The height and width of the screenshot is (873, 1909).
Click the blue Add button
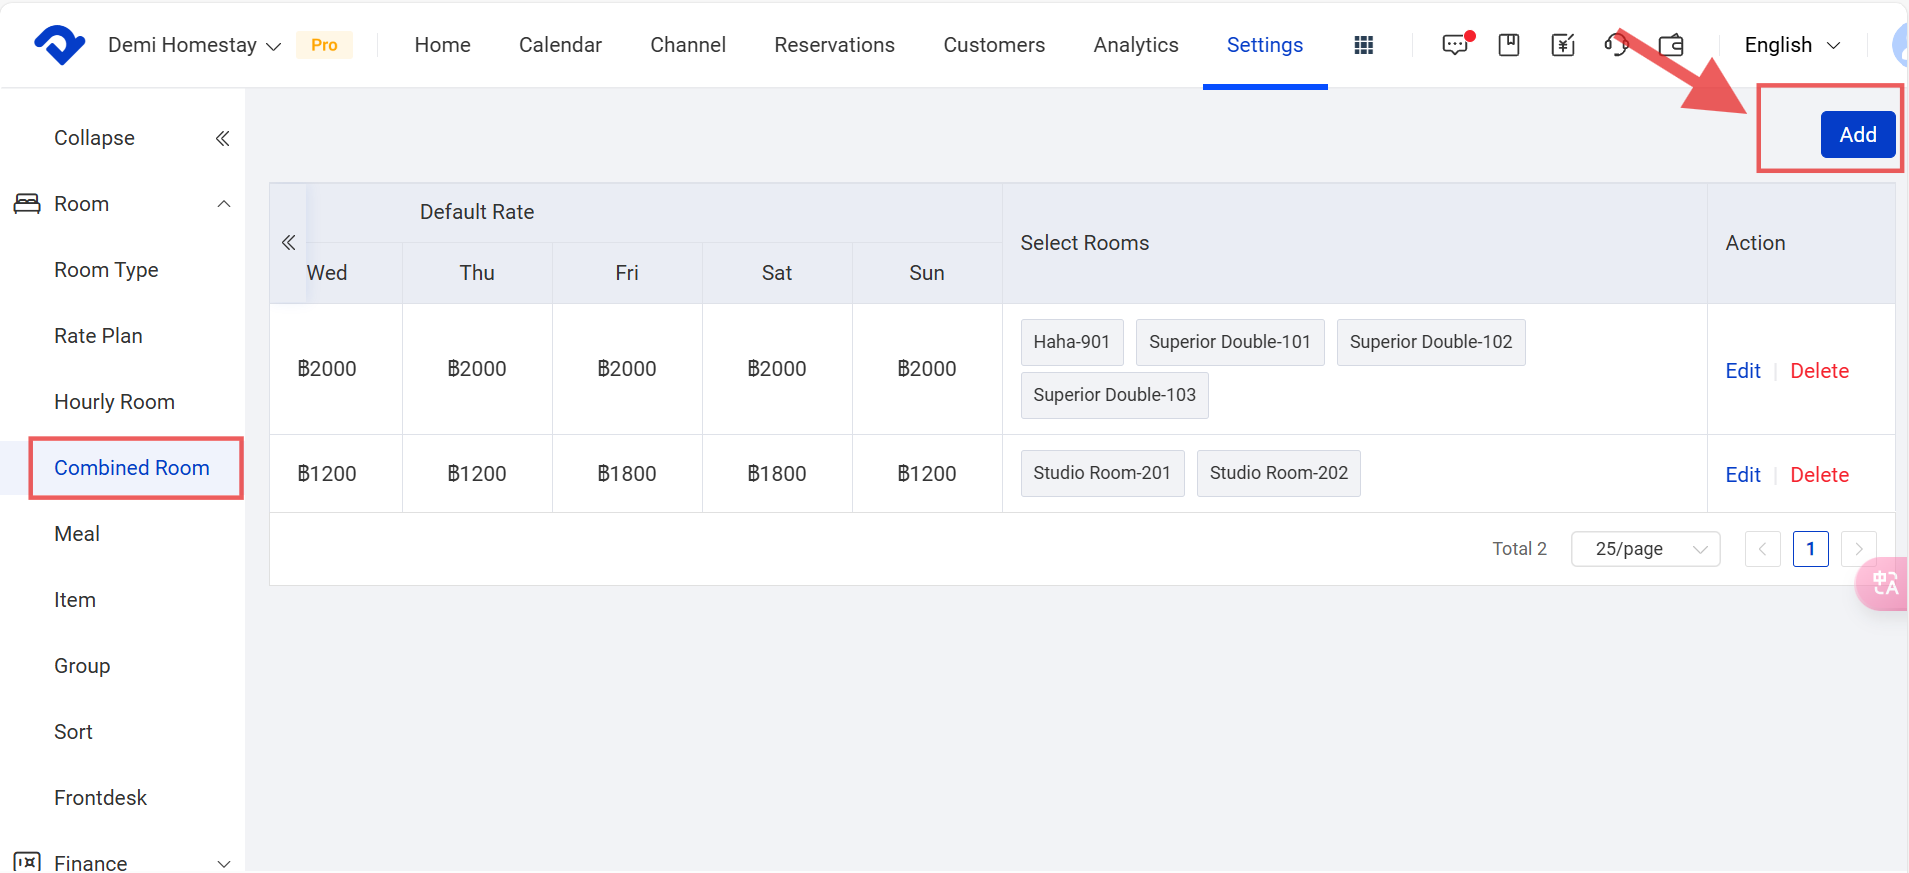1857,135
